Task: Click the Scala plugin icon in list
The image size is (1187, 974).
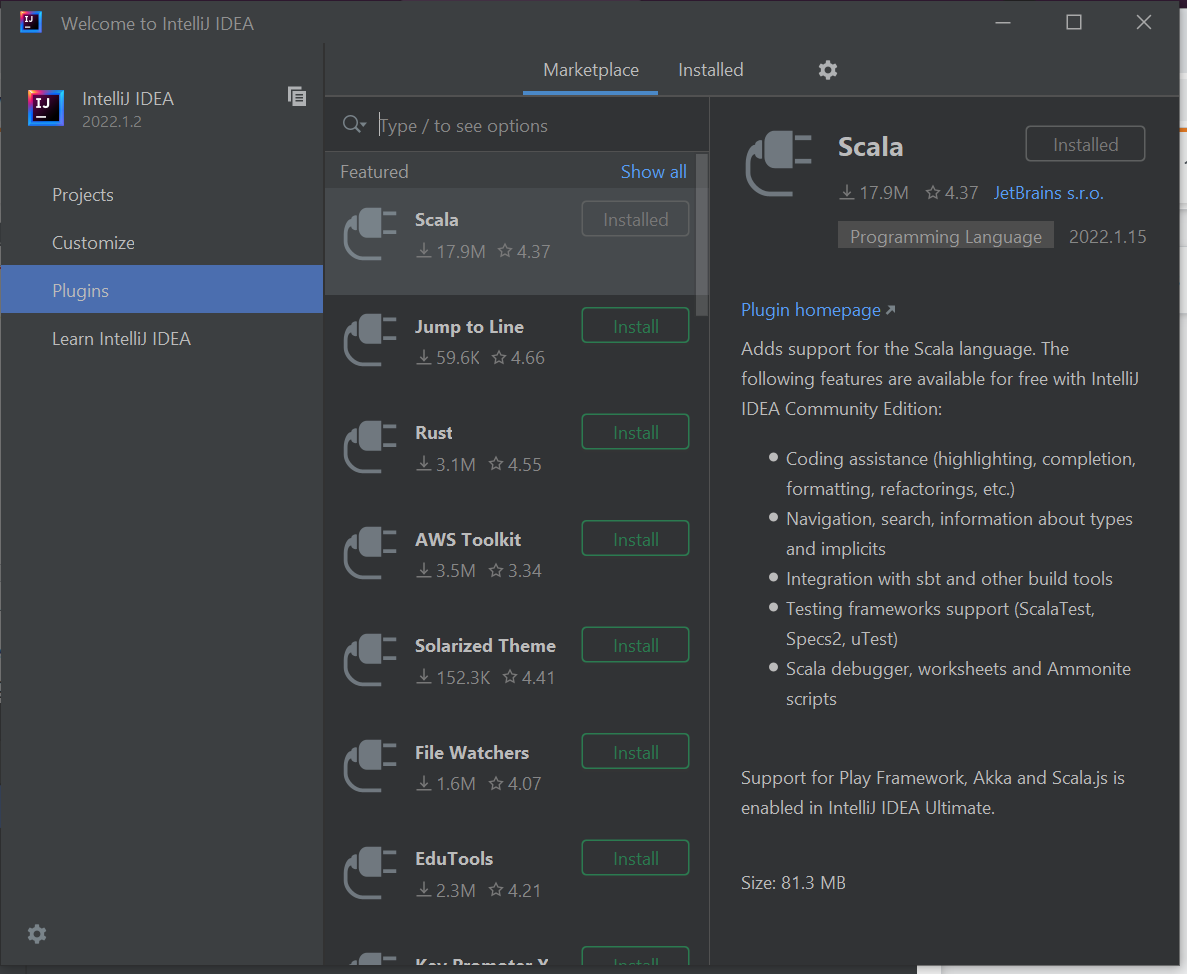Action: click(x=370, y=235)
